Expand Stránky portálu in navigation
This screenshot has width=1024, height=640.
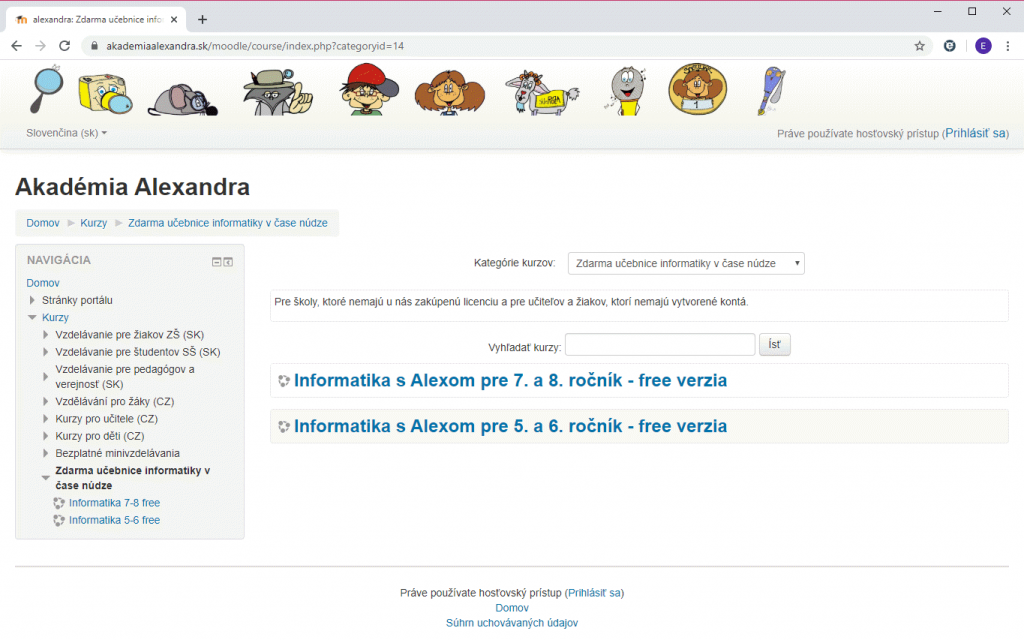click(x=32, y=300)
